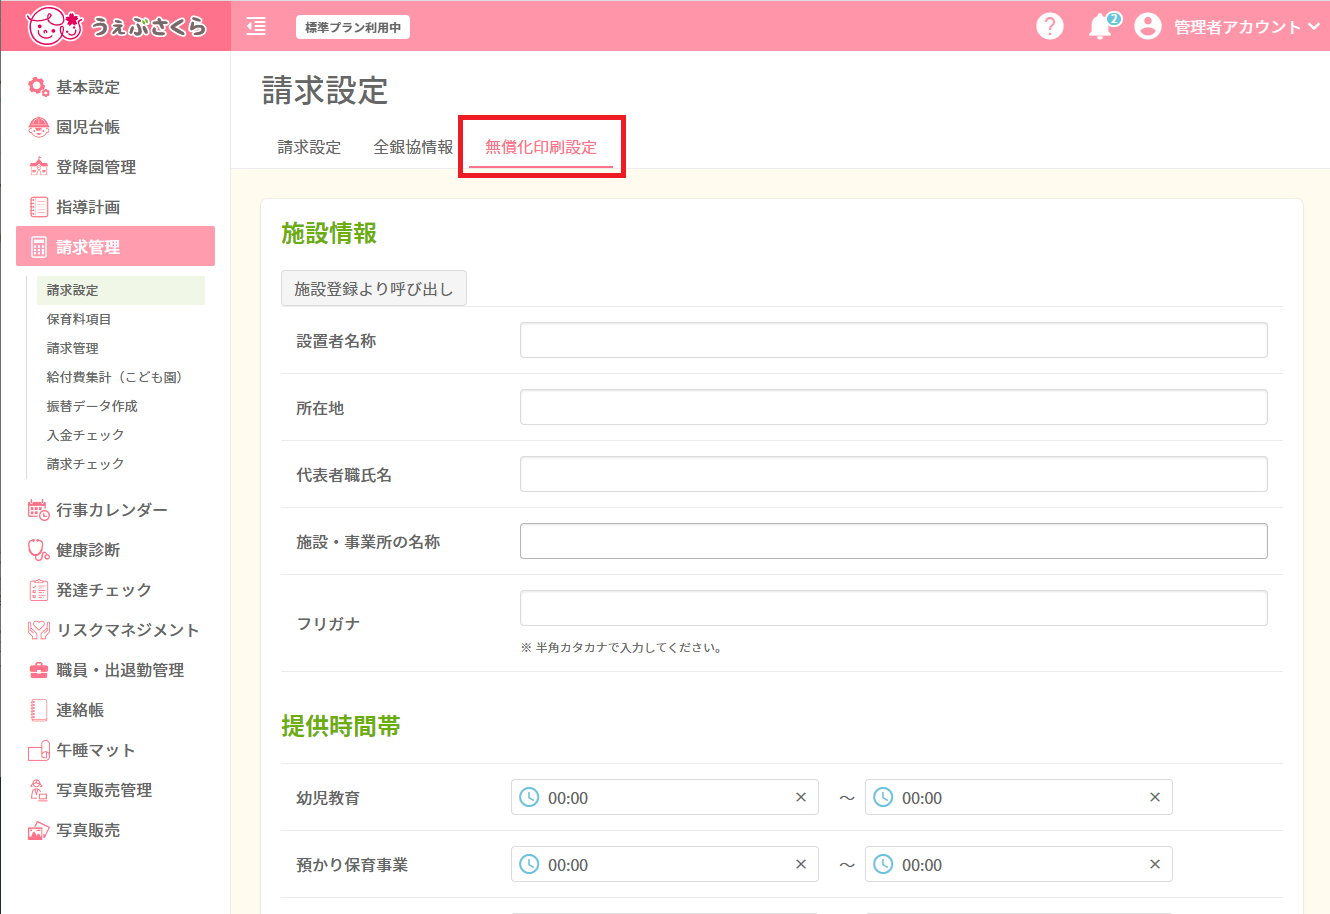
Task: Click the 標準プラン利用中 badge
Action: tap(353, 28)
